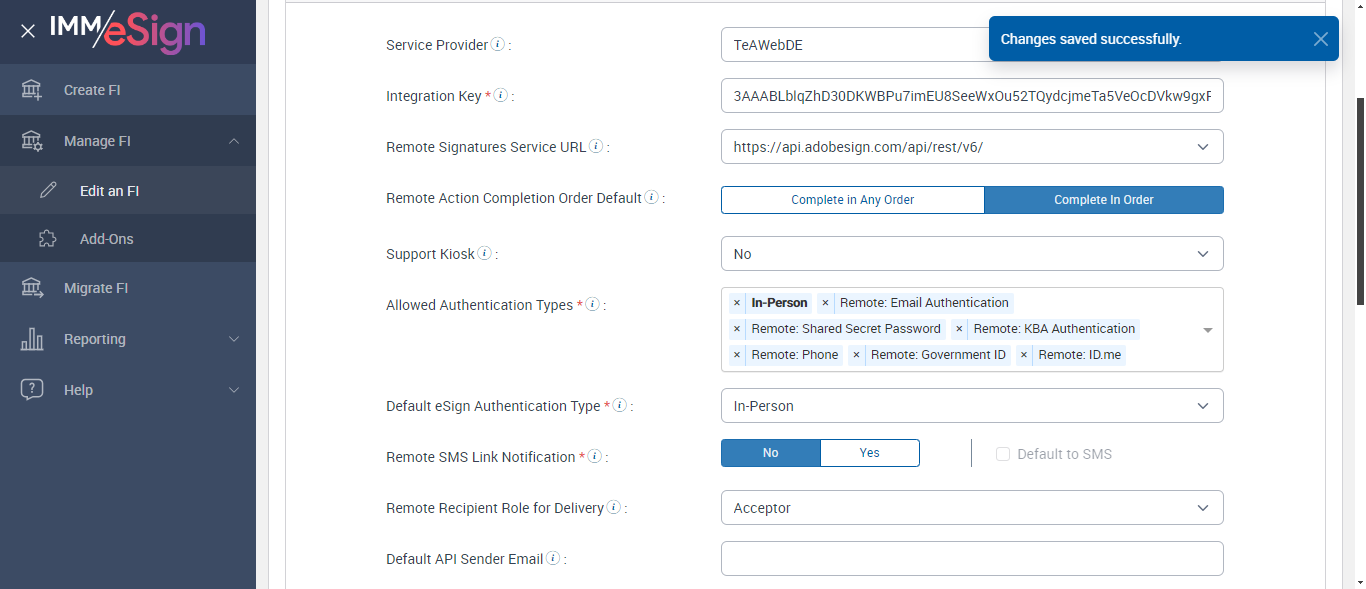Expand Remote Recipient Role for Delivery dropdown
Screen dimensions: 1366x589
pos(971,508)
